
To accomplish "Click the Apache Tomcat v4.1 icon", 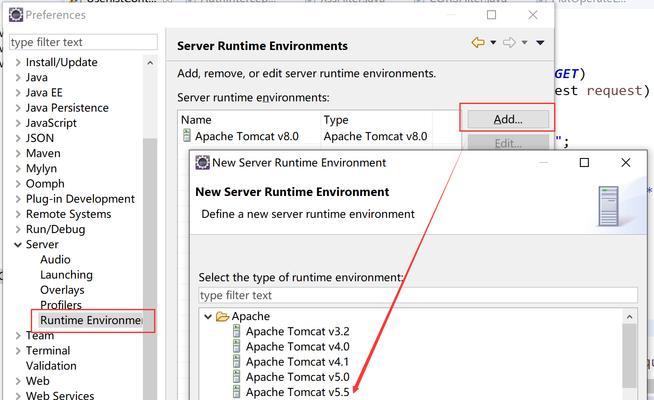I will pos(236,362).
